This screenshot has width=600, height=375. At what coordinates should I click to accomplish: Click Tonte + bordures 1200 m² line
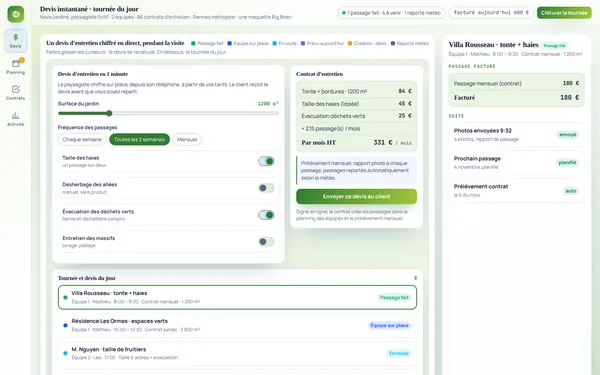pyautogui.click(x=356, y=91)
